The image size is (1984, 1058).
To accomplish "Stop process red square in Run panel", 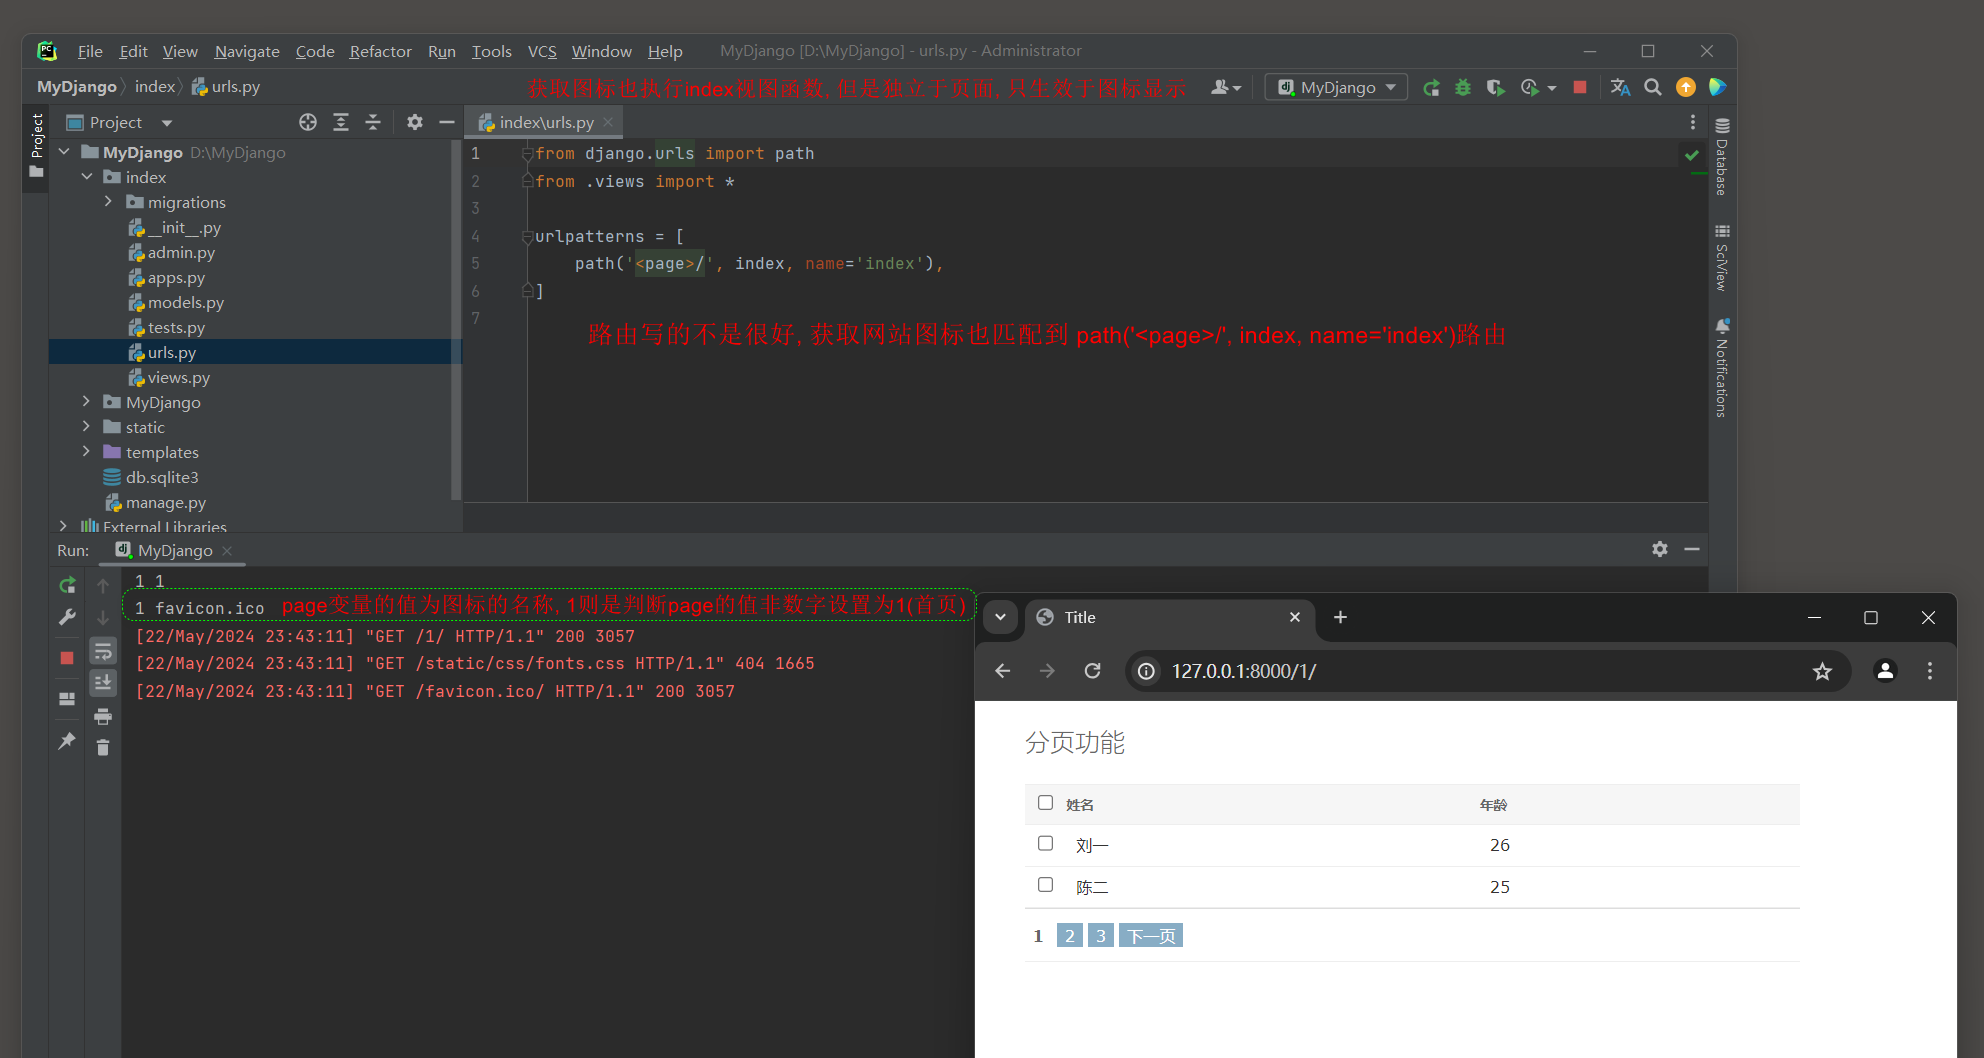I will 67,658.
